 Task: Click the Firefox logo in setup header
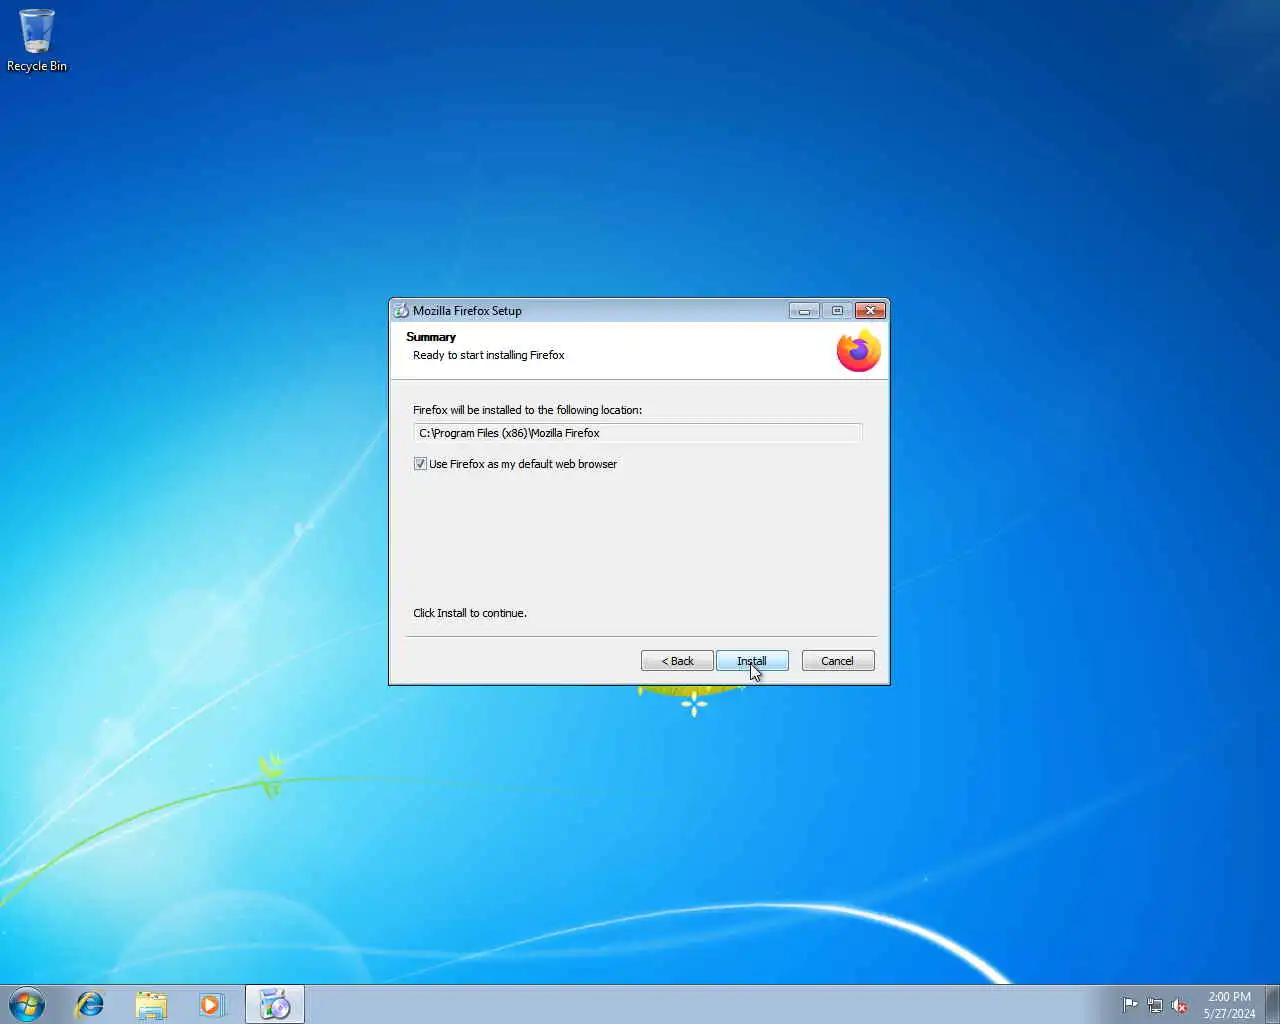pos(858,351)
